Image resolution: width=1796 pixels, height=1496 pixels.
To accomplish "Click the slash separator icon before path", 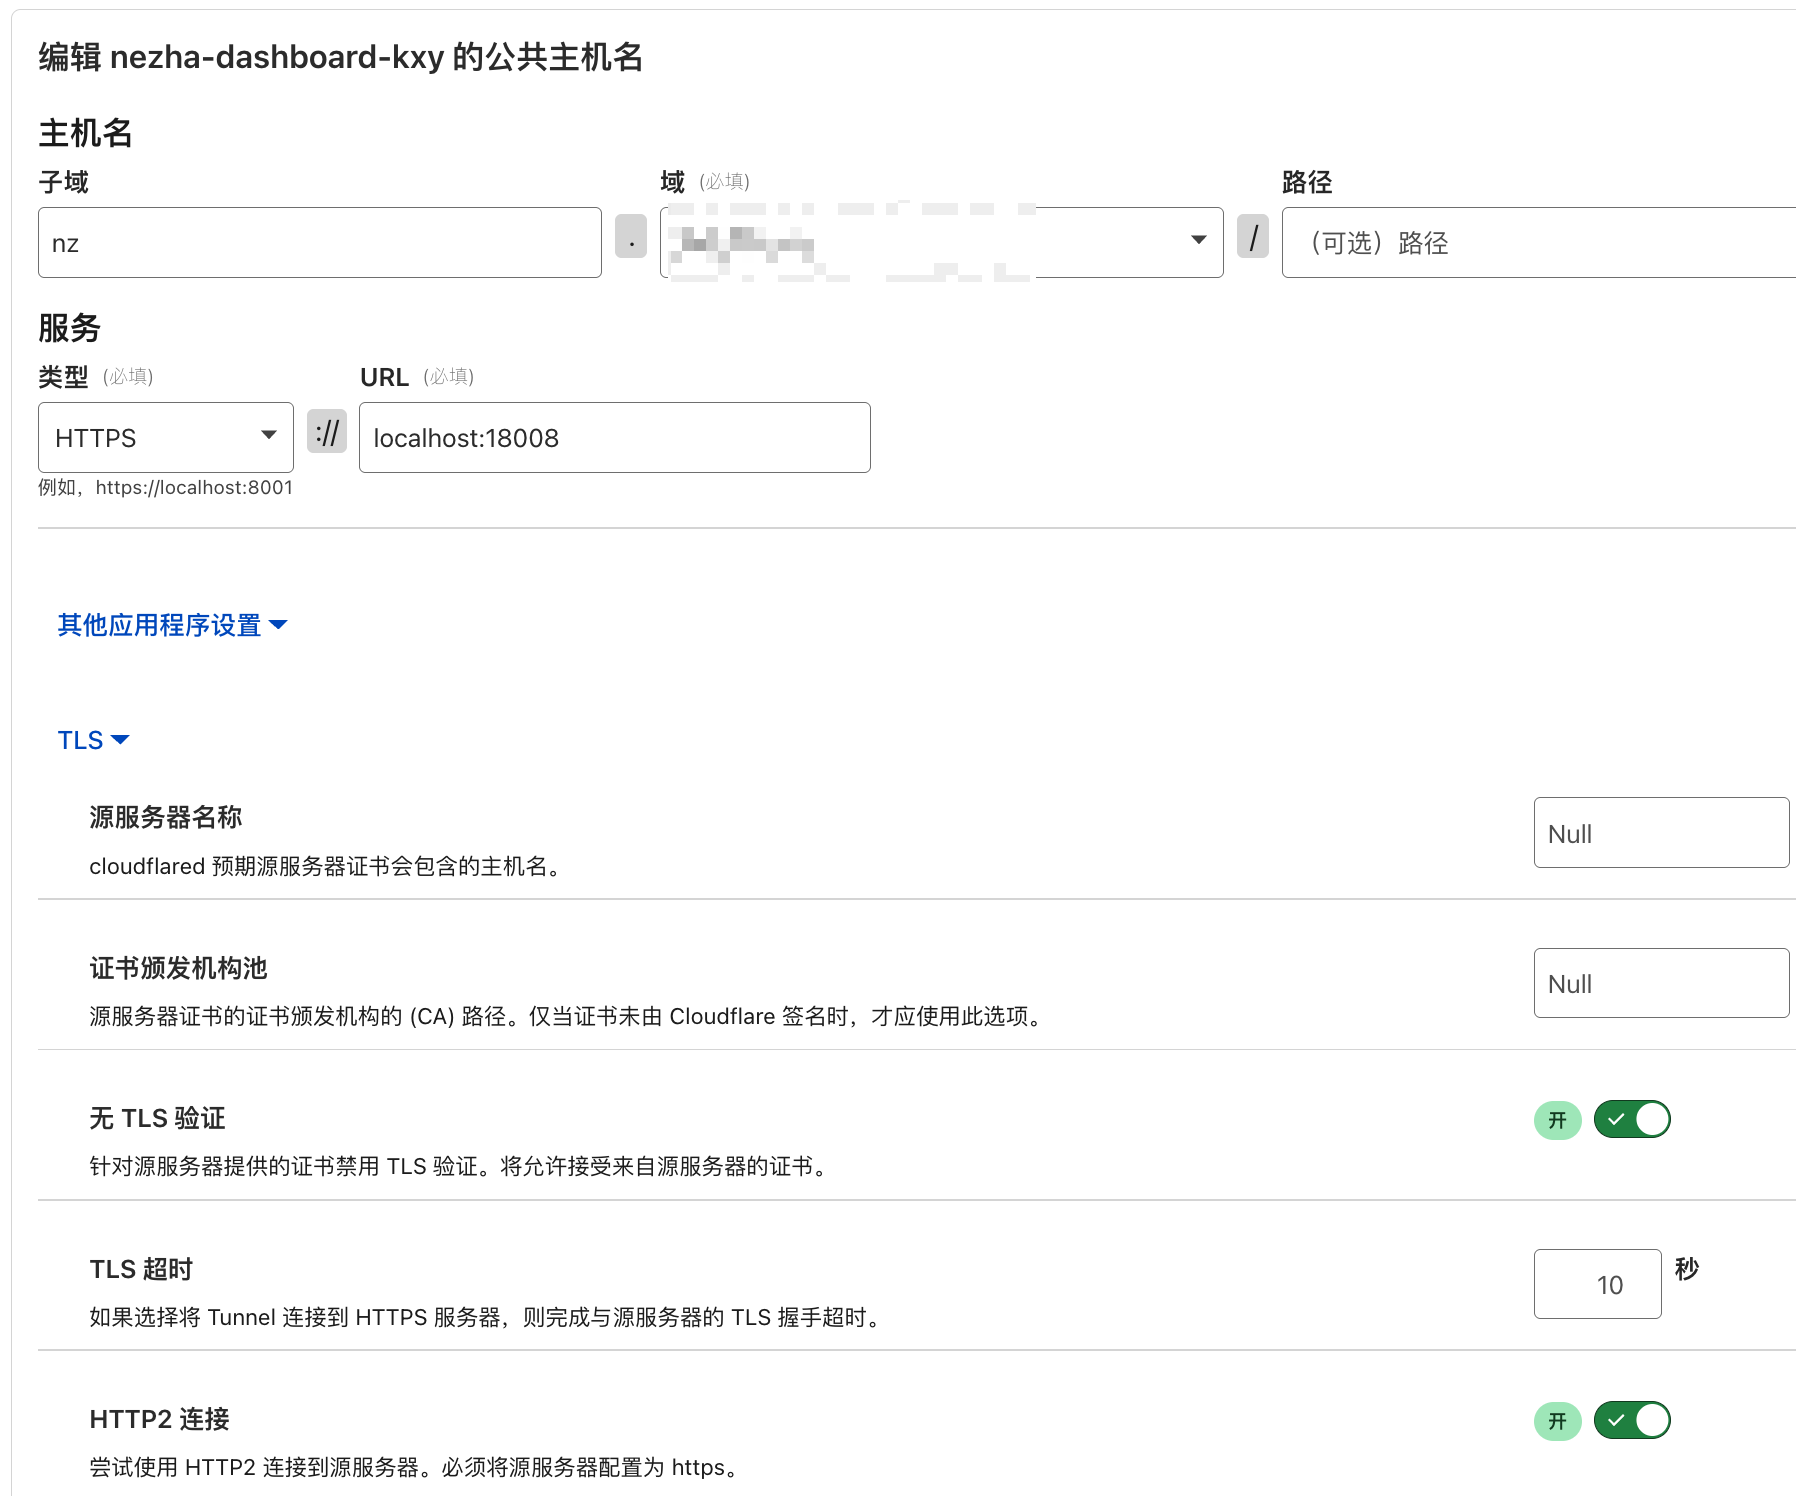I will coord(1253,236).
